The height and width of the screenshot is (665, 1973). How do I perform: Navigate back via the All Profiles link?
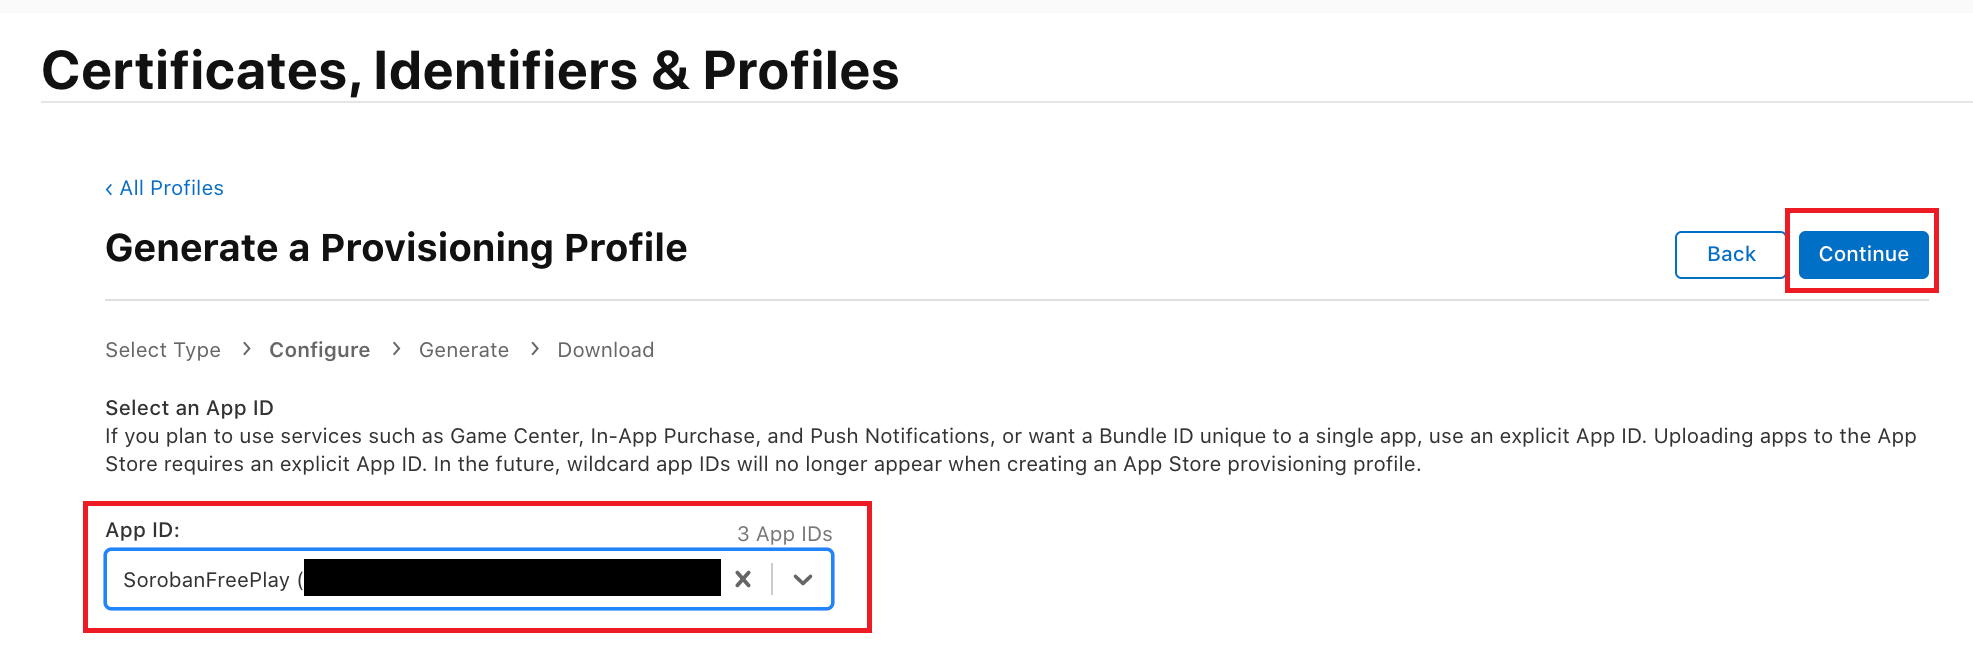click(171, 188)
